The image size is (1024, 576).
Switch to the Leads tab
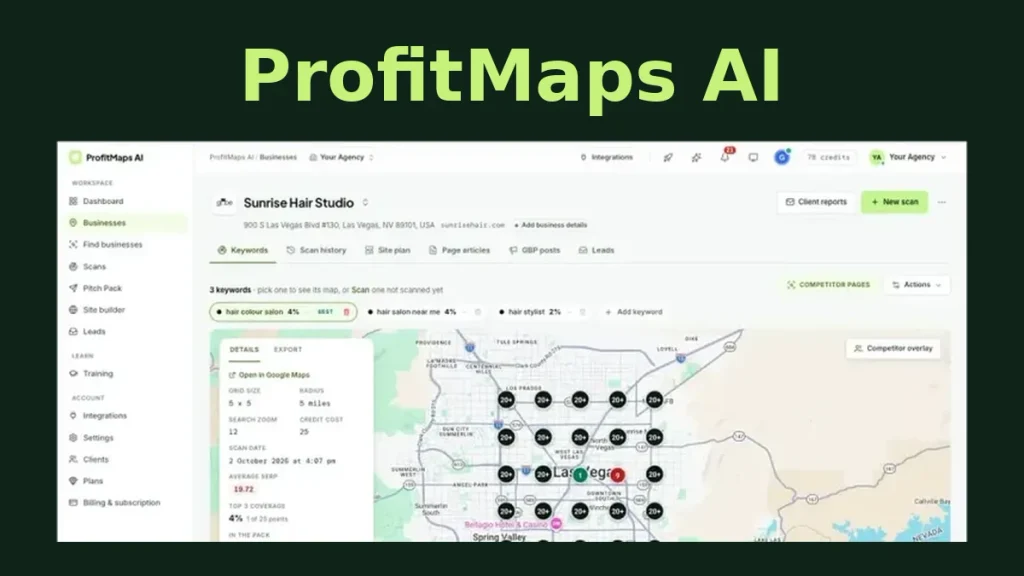coord(596,250)
